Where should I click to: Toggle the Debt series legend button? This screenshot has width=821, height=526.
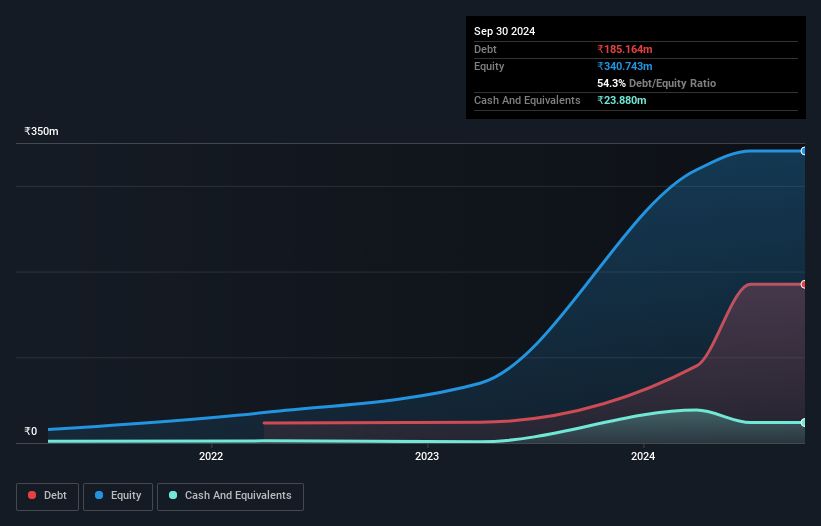coord(47,496)
